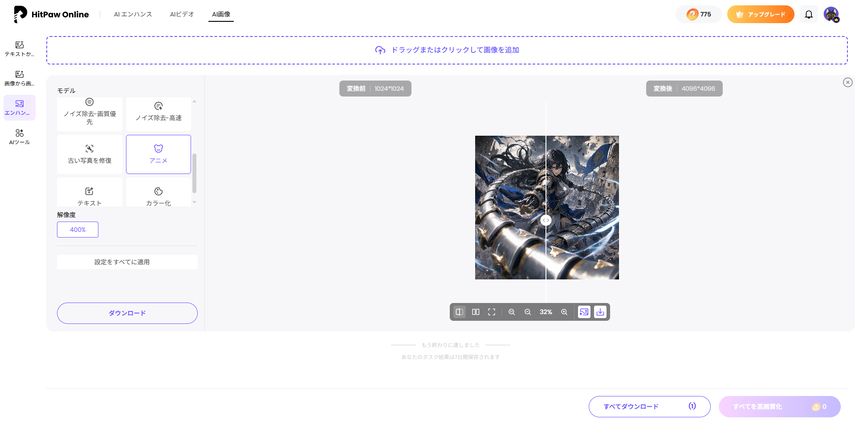The width and height of the screenshot is (855, 424).
Task: Open the notifications bell
Action: [809, 14]
